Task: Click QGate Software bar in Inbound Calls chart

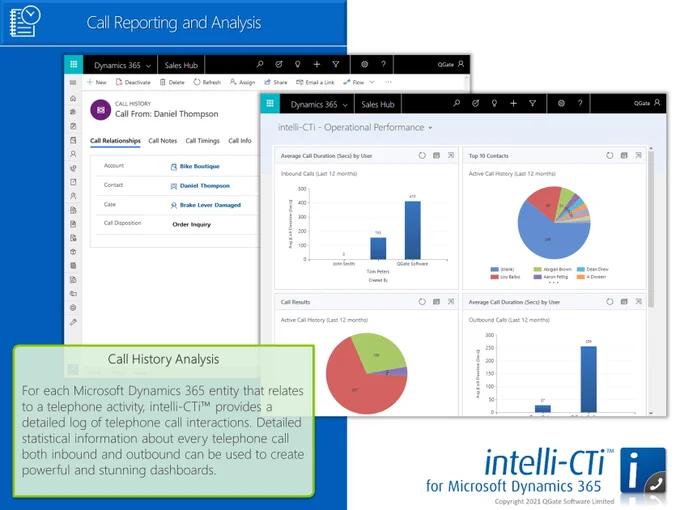Action: 412,230
